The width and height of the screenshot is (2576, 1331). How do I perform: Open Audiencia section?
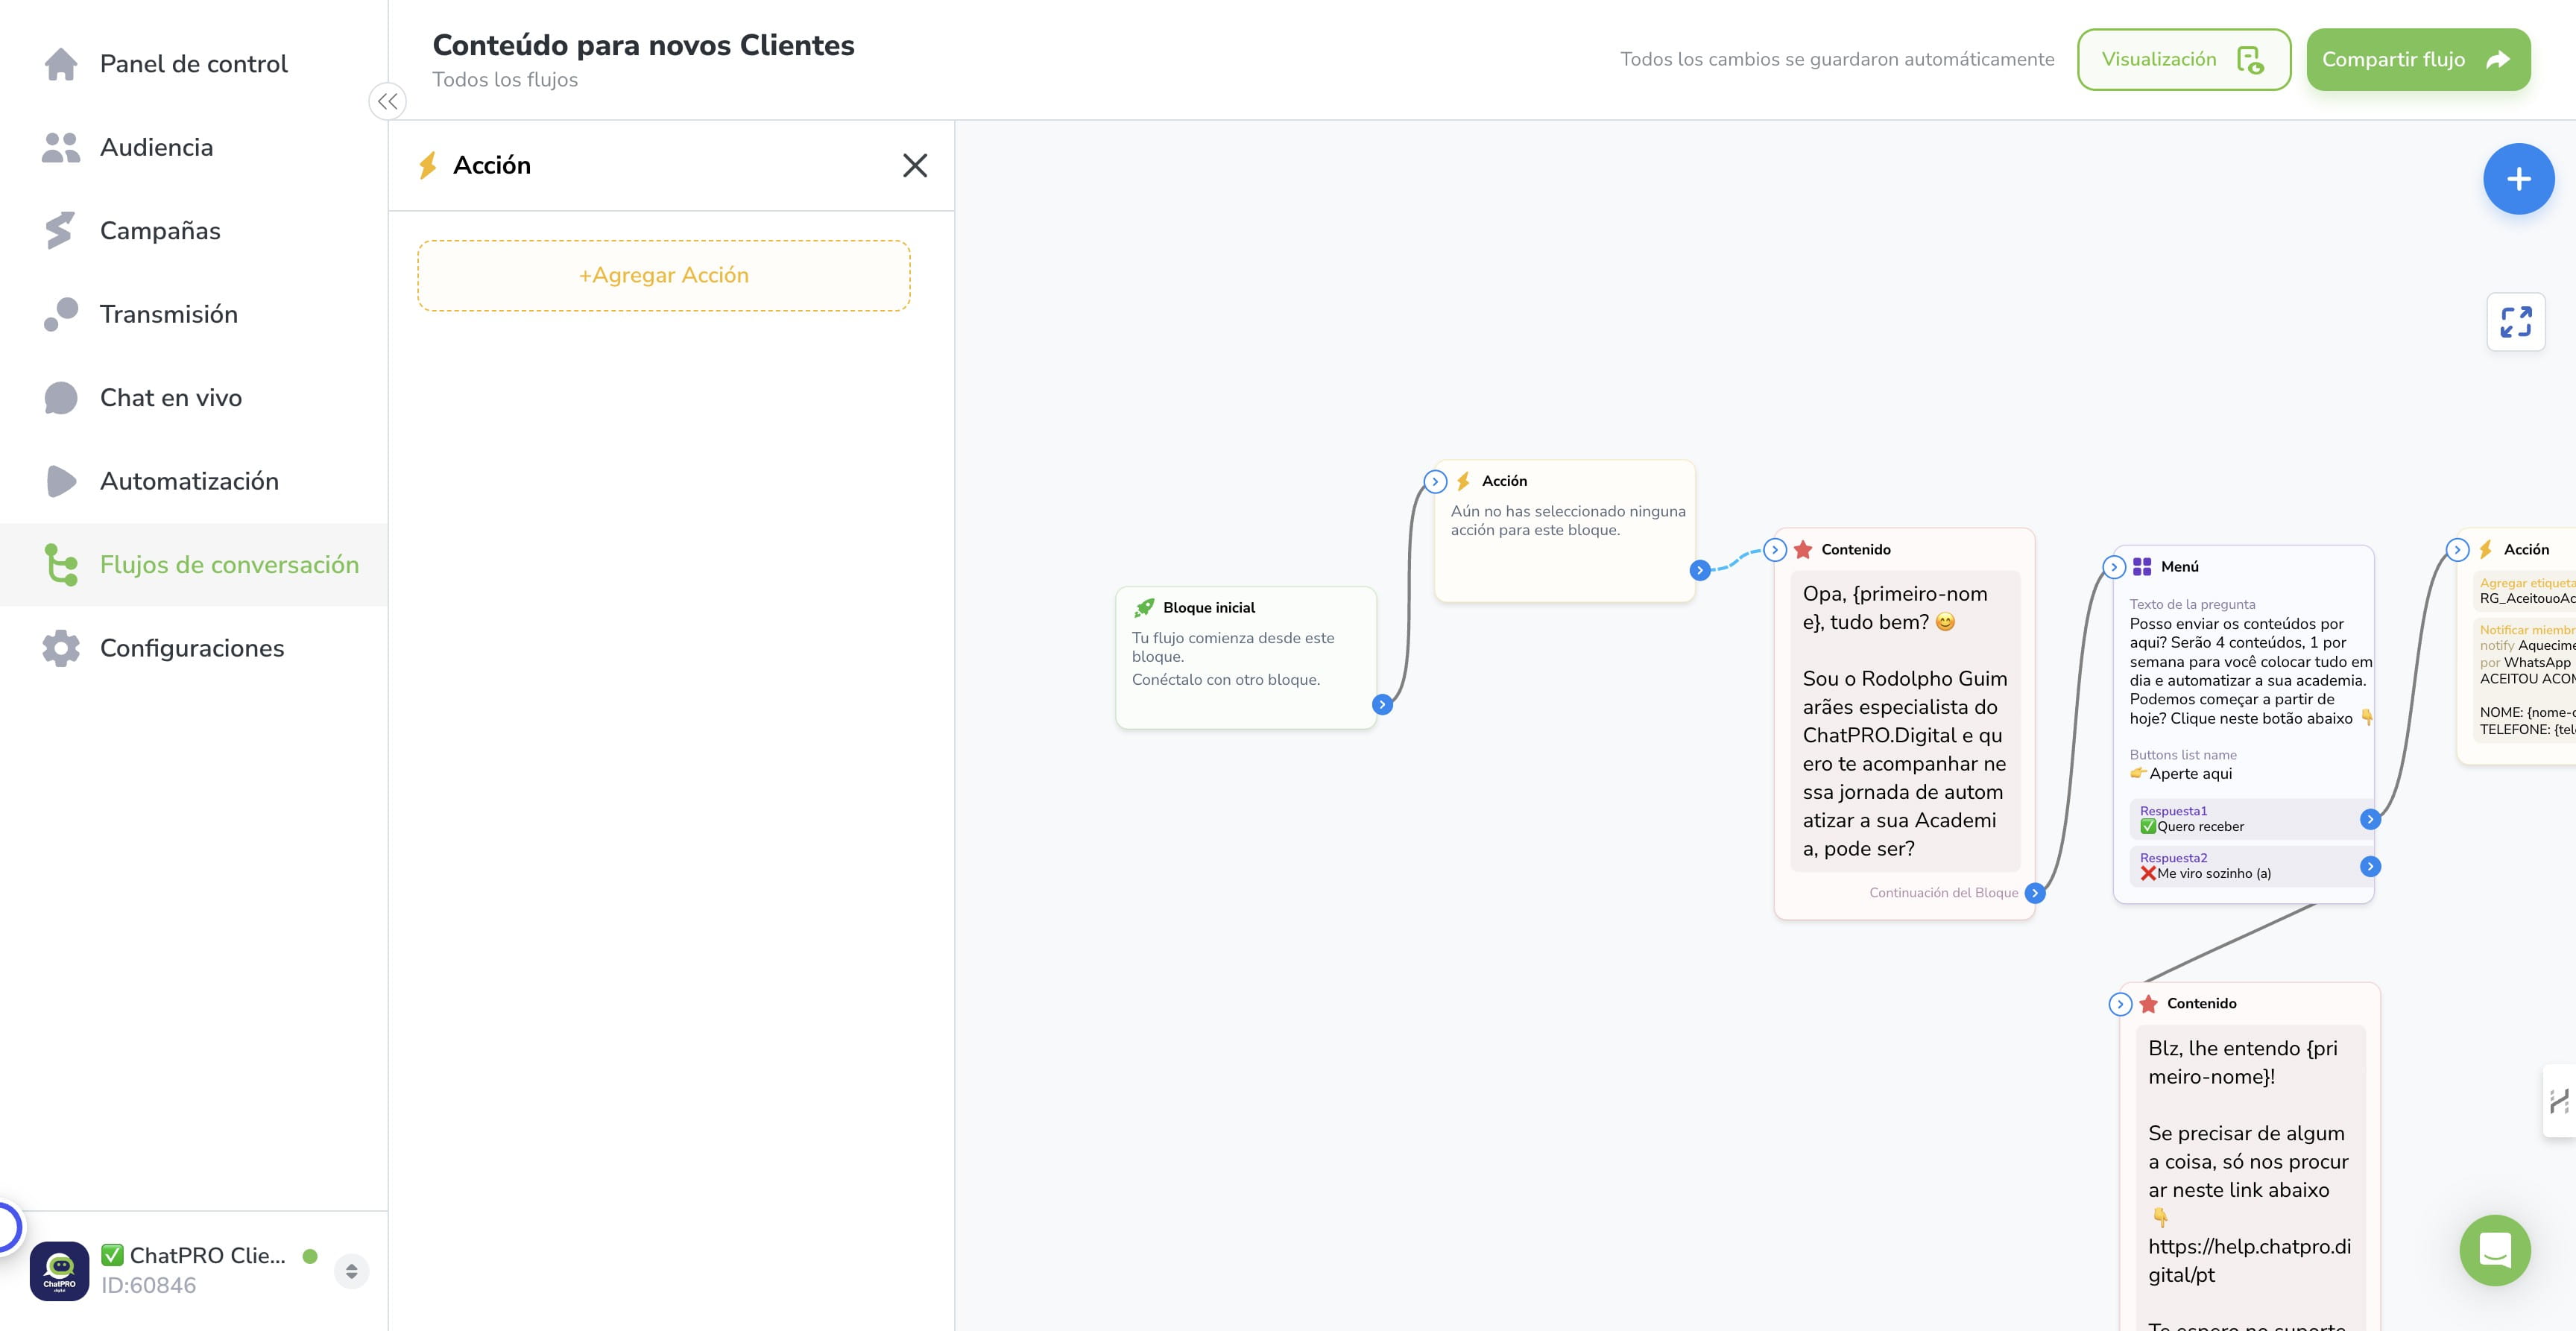tap(156, 147)
